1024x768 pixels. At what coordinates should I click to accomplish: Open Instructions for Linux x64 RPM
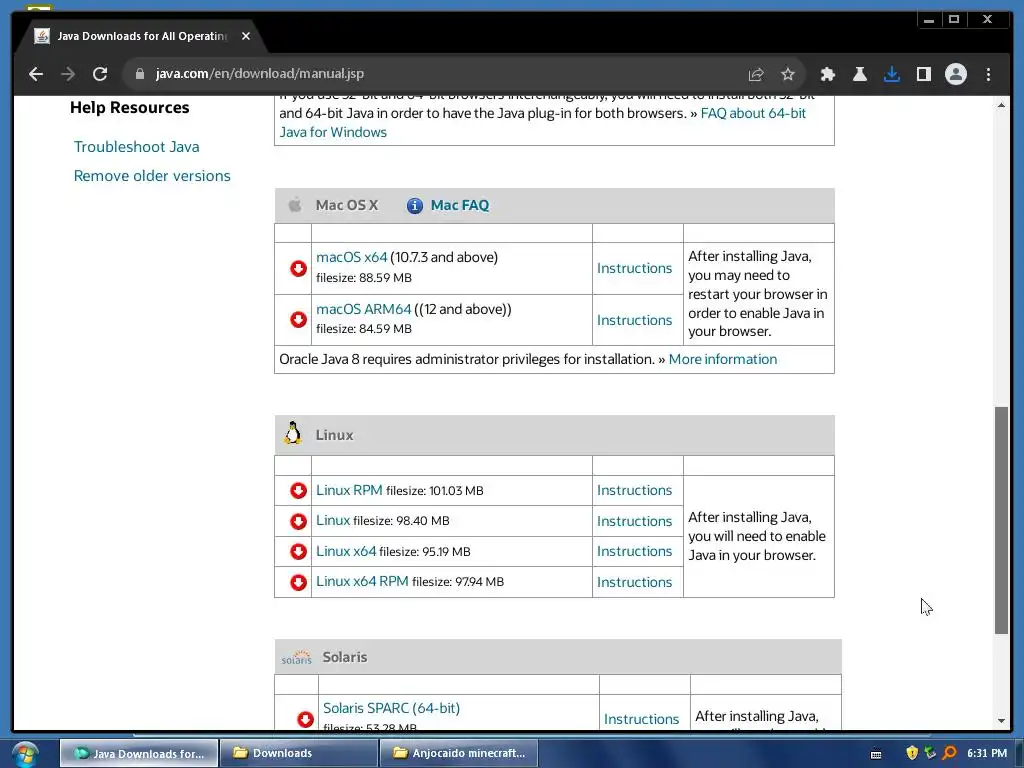(x=634, y=582)
